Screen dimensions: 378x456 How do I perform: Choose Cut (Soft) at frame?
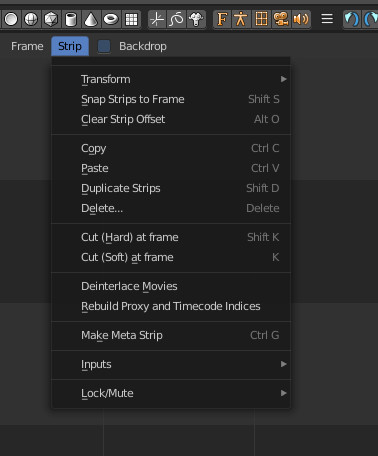pyautogui.click(x=171, y=257)
